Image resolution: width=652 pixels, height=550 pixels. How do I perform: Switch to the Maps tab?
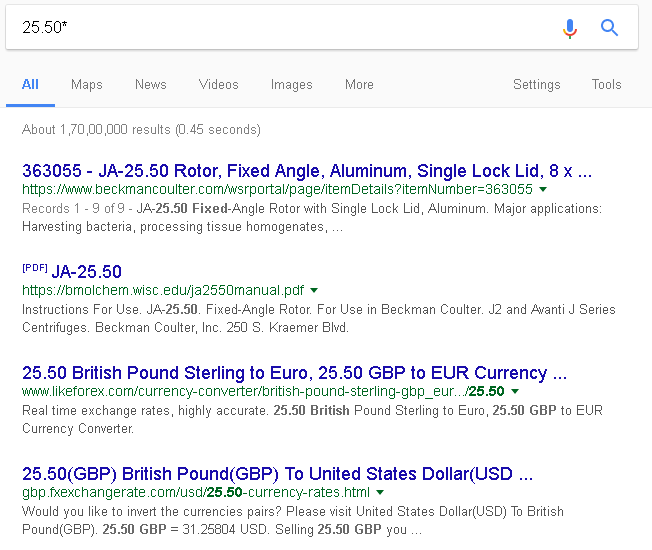point(87,85)
